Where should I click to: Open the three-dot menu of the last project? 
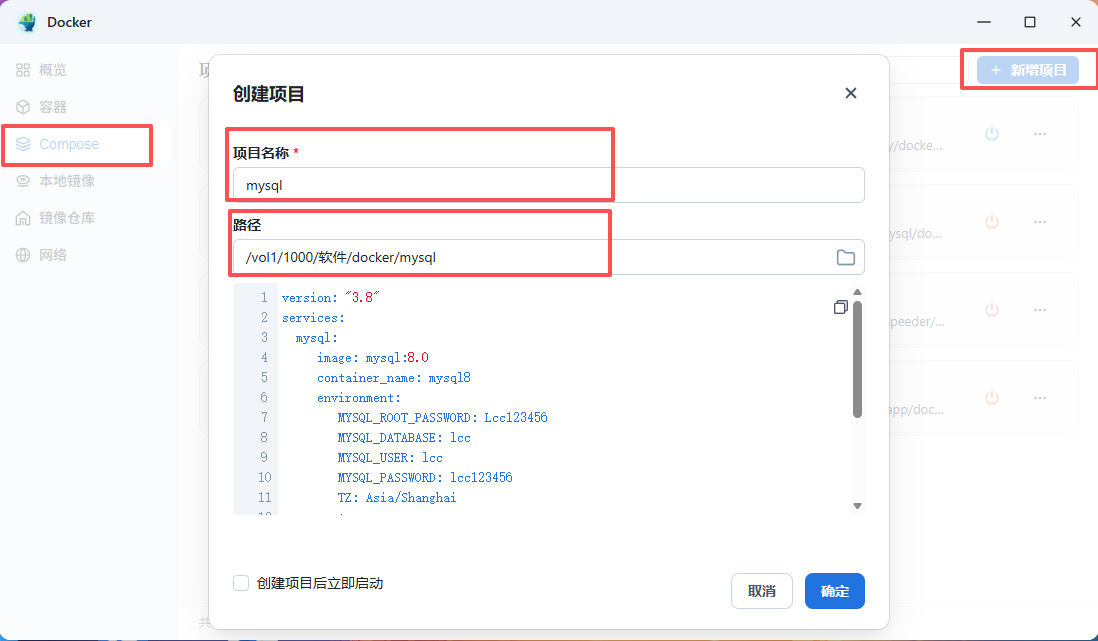point(1040,398)
